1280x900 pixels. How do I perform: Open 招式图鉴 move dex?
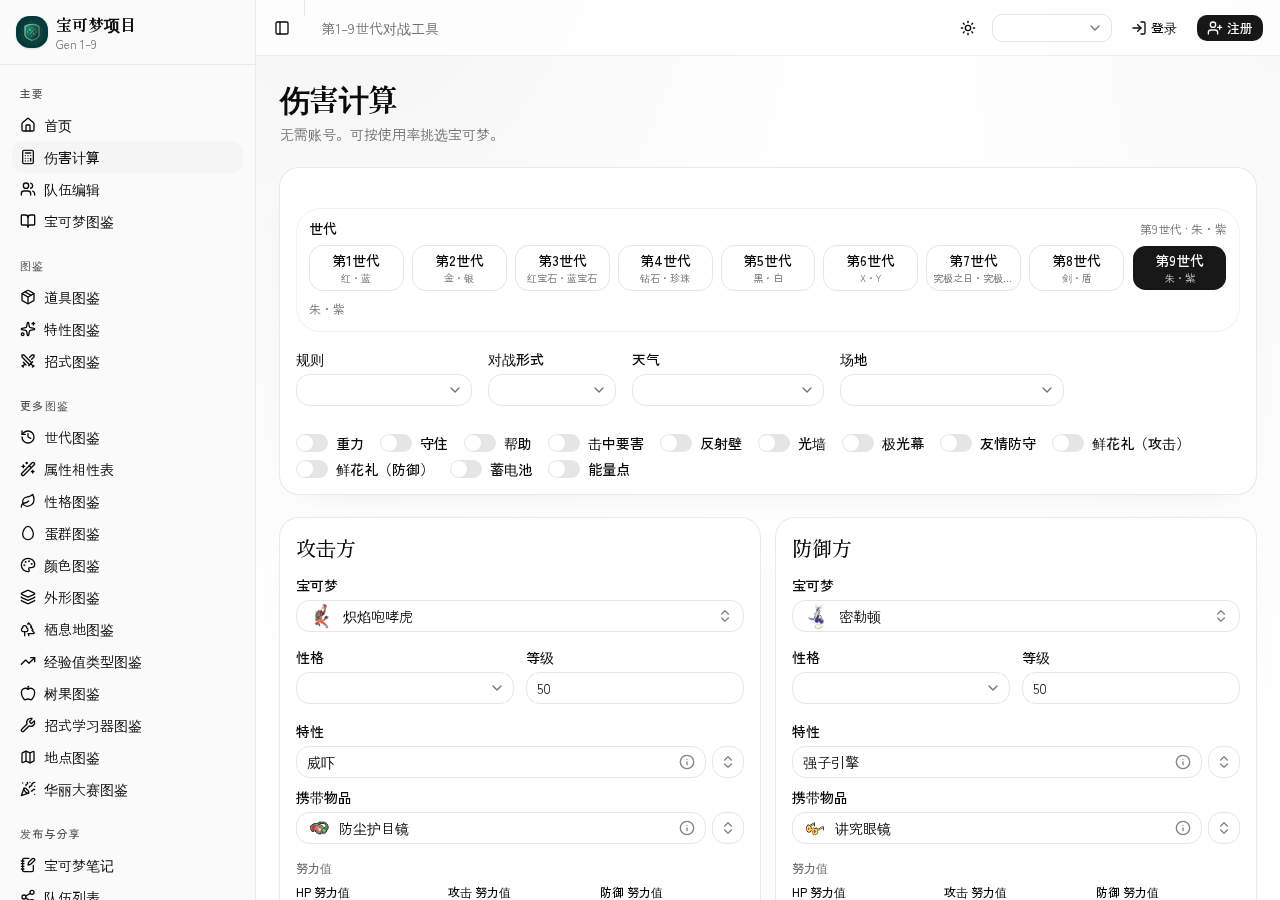(127, 362)
